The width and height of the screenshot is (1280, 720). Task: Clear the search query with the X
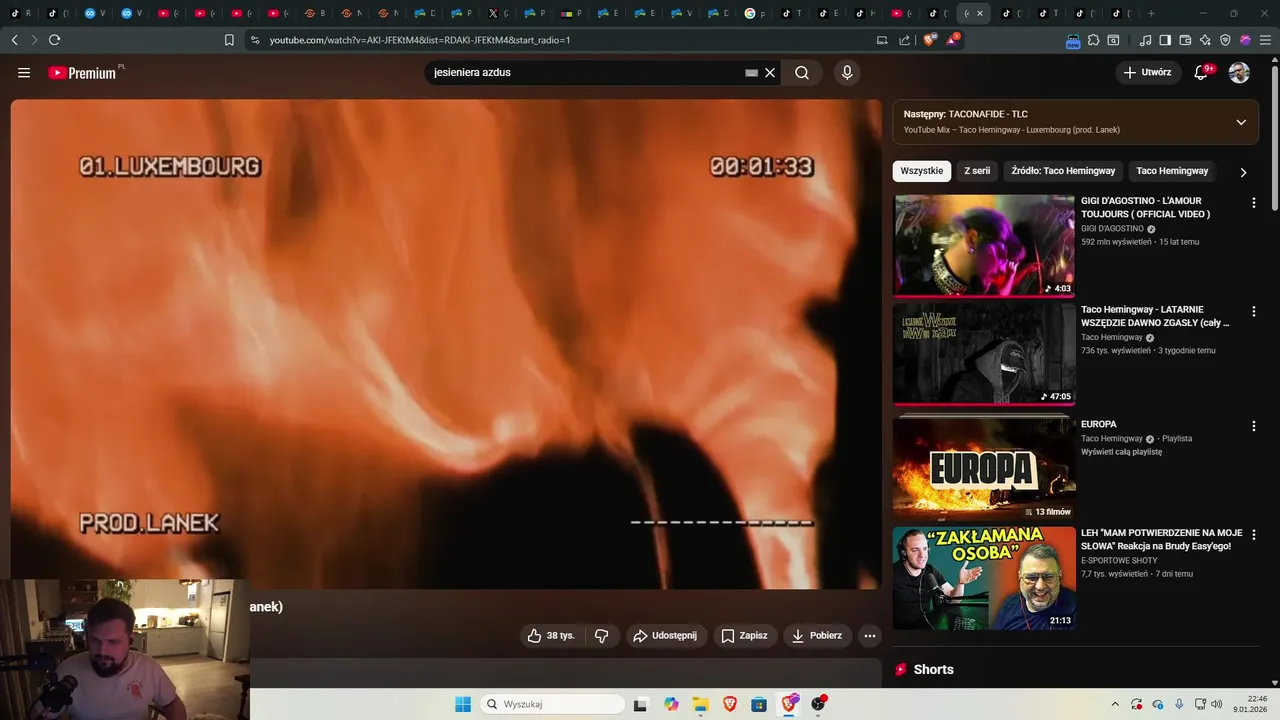770,73
